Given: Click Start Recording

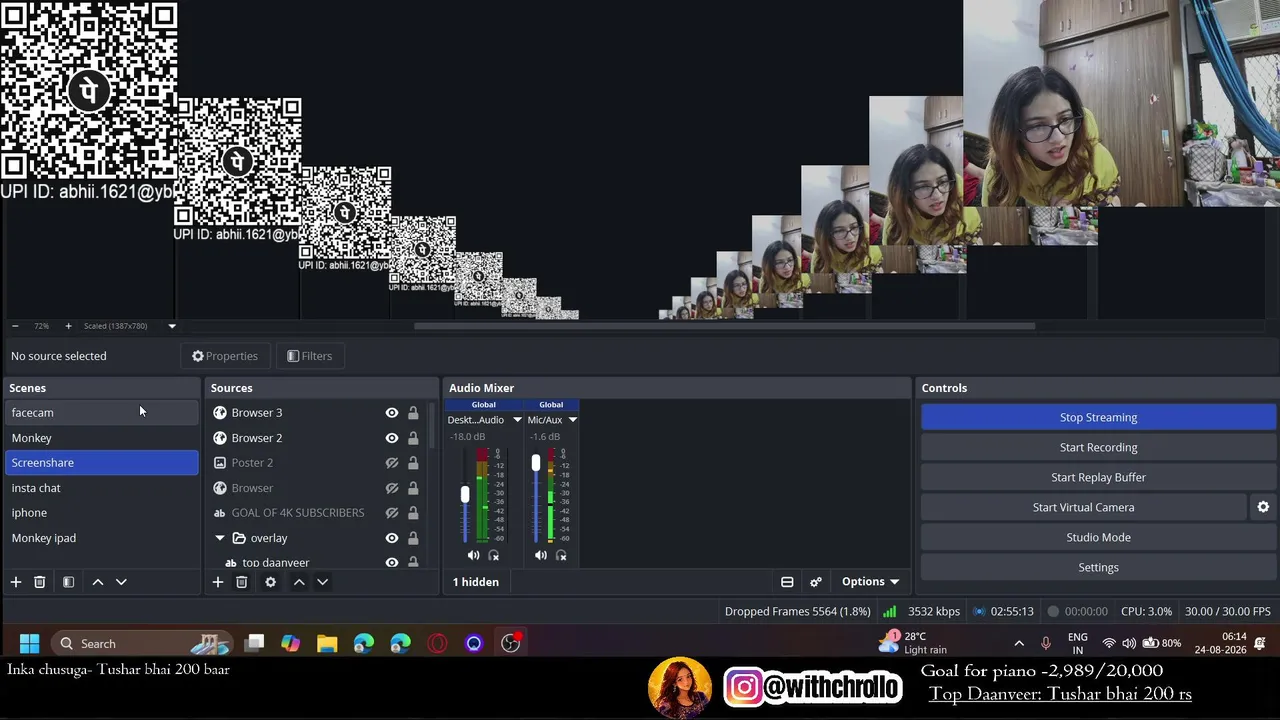Looking at the screenshot, I should point(1098,447).
